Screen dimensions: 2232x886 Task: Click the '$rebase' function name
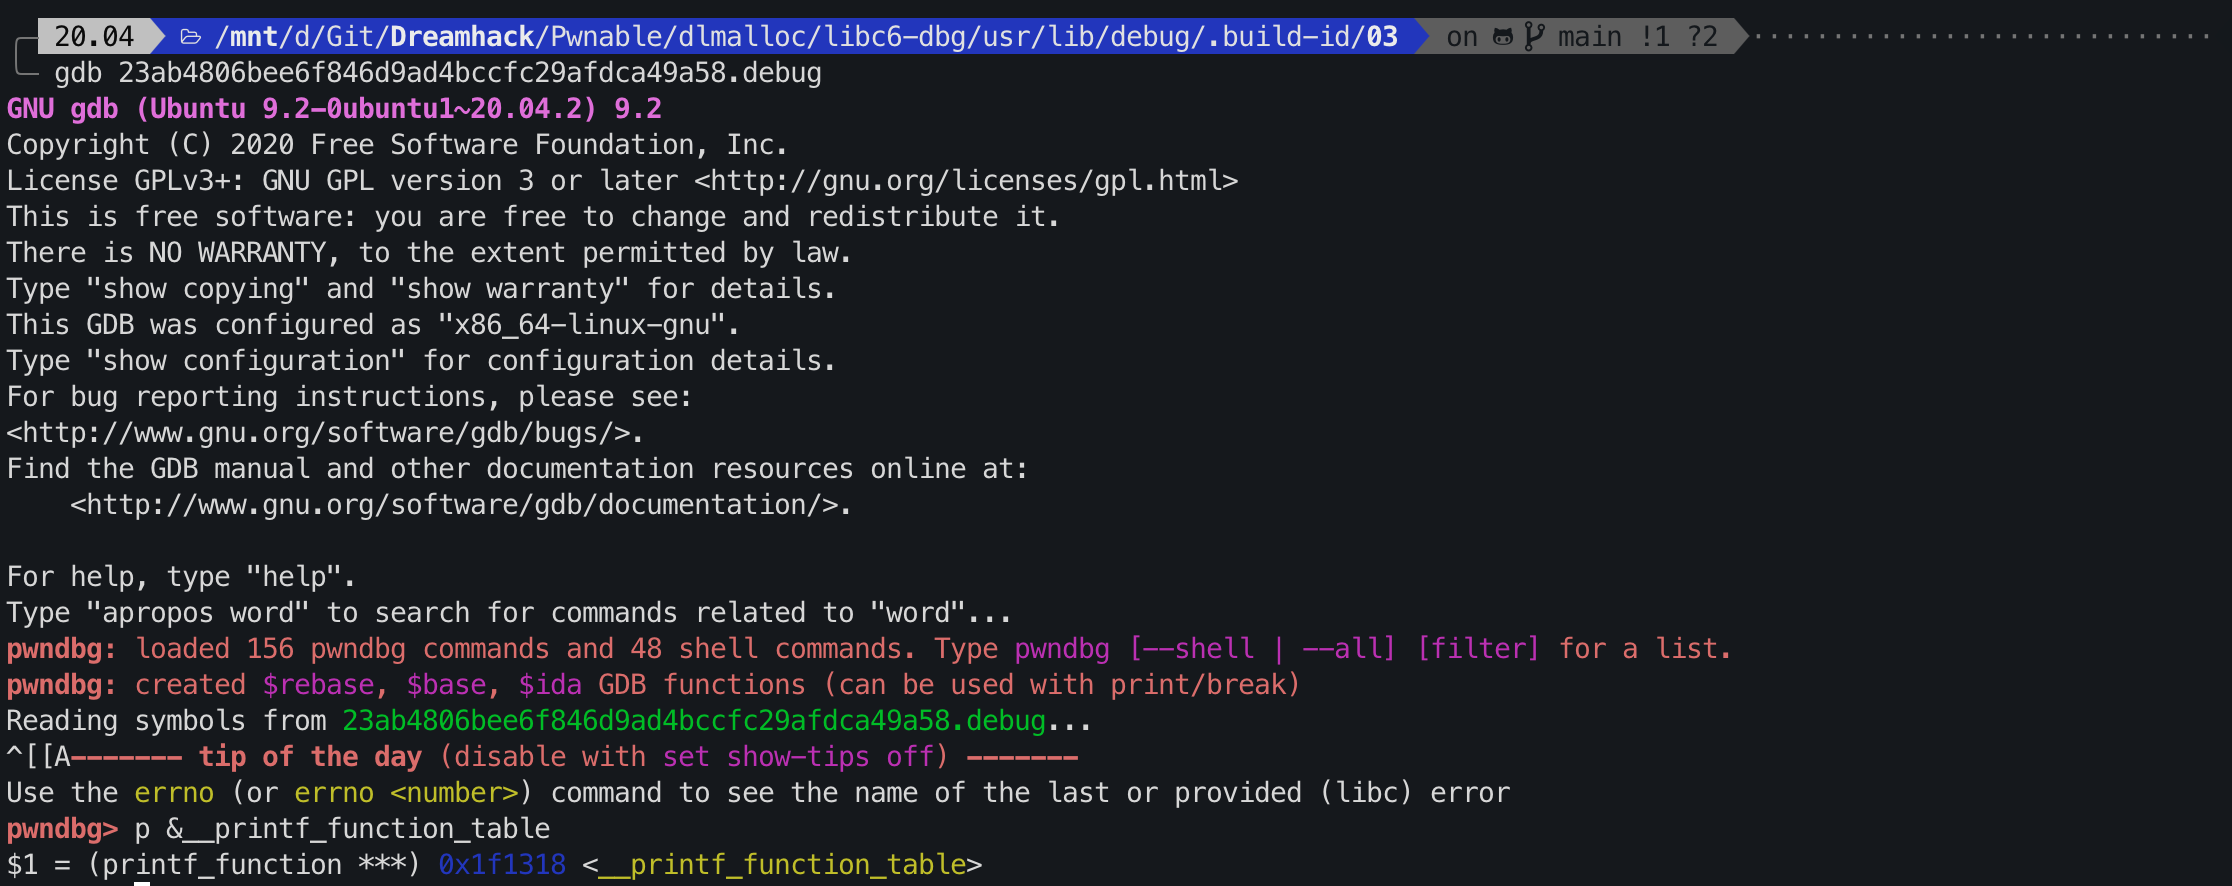[x=318, y=685]
